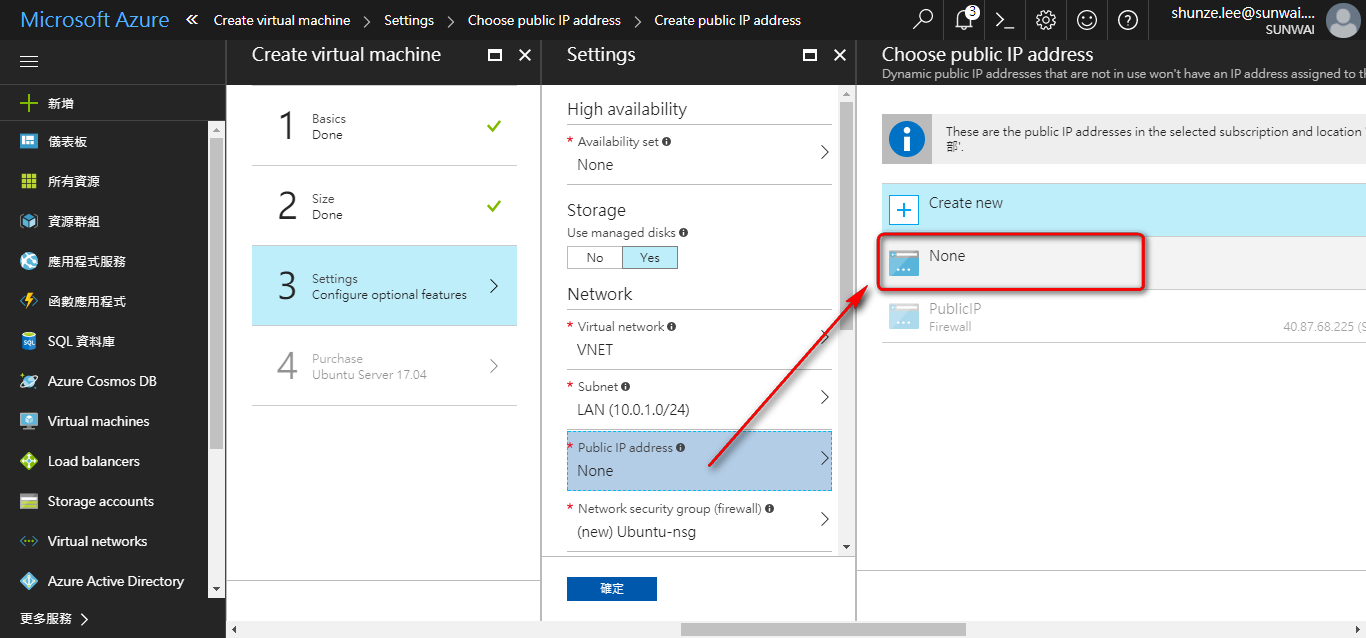Click the feedback smiley icon

pyautogui.click(x=1087, y=20)
